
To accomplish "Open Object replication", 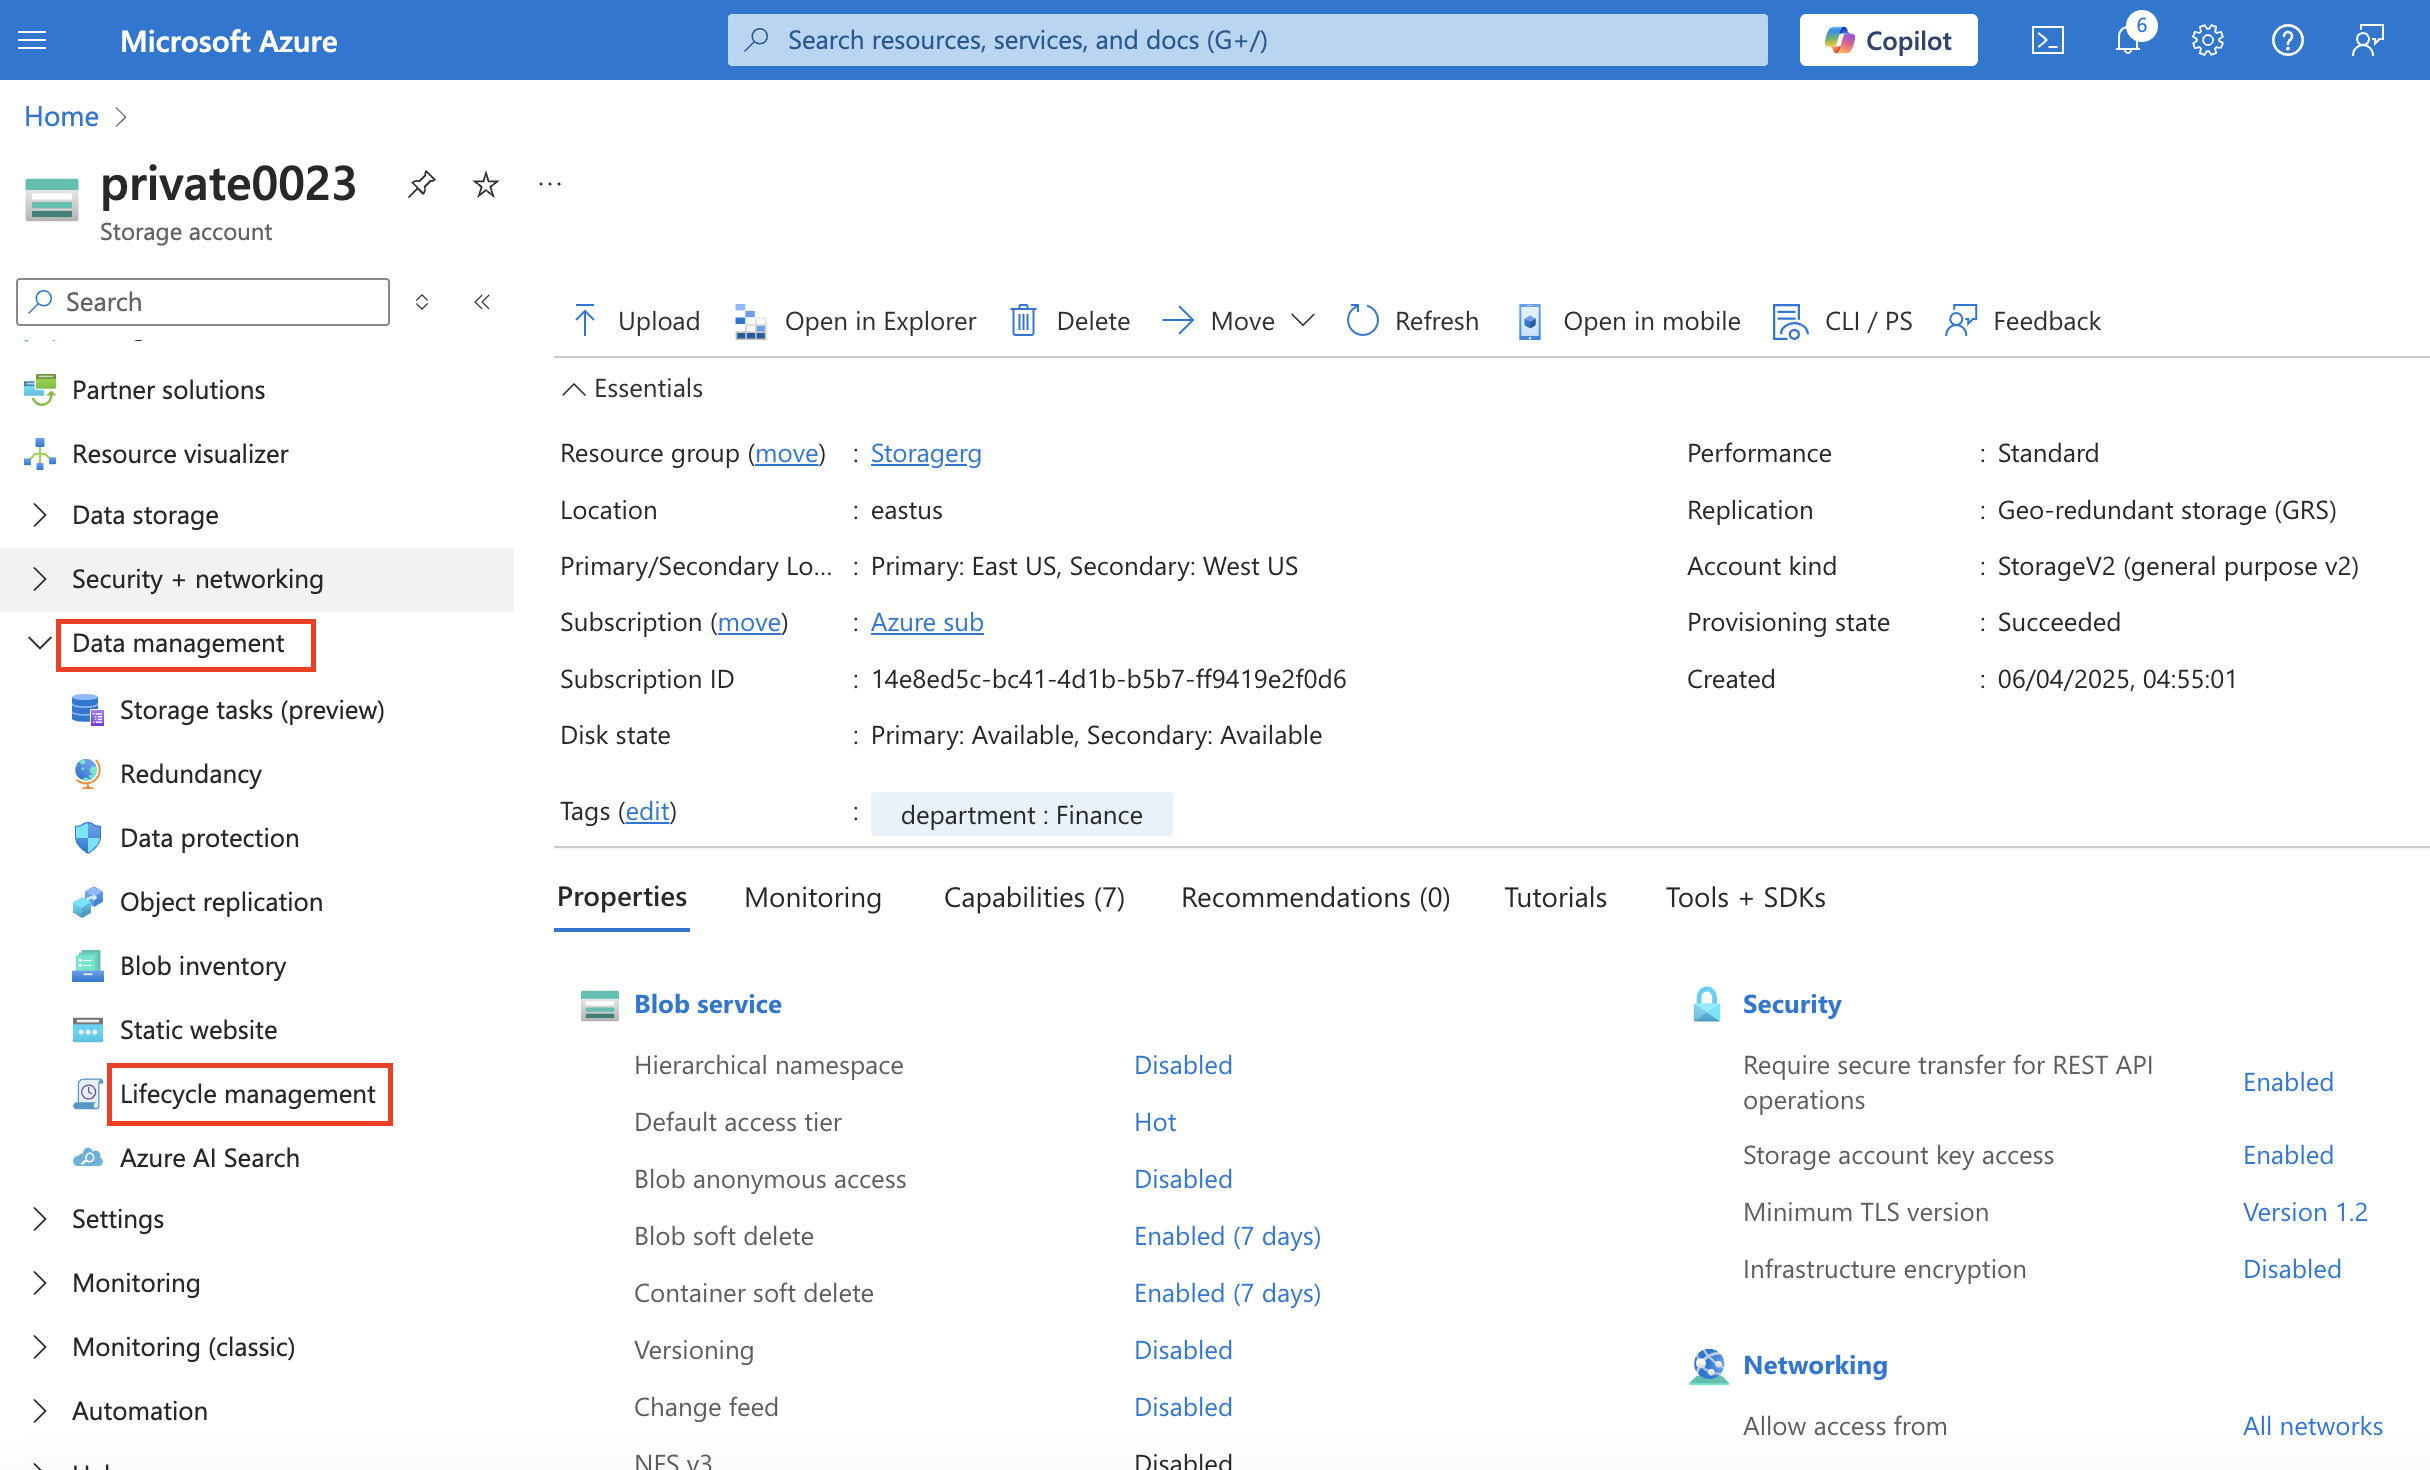I will (221, 902).
